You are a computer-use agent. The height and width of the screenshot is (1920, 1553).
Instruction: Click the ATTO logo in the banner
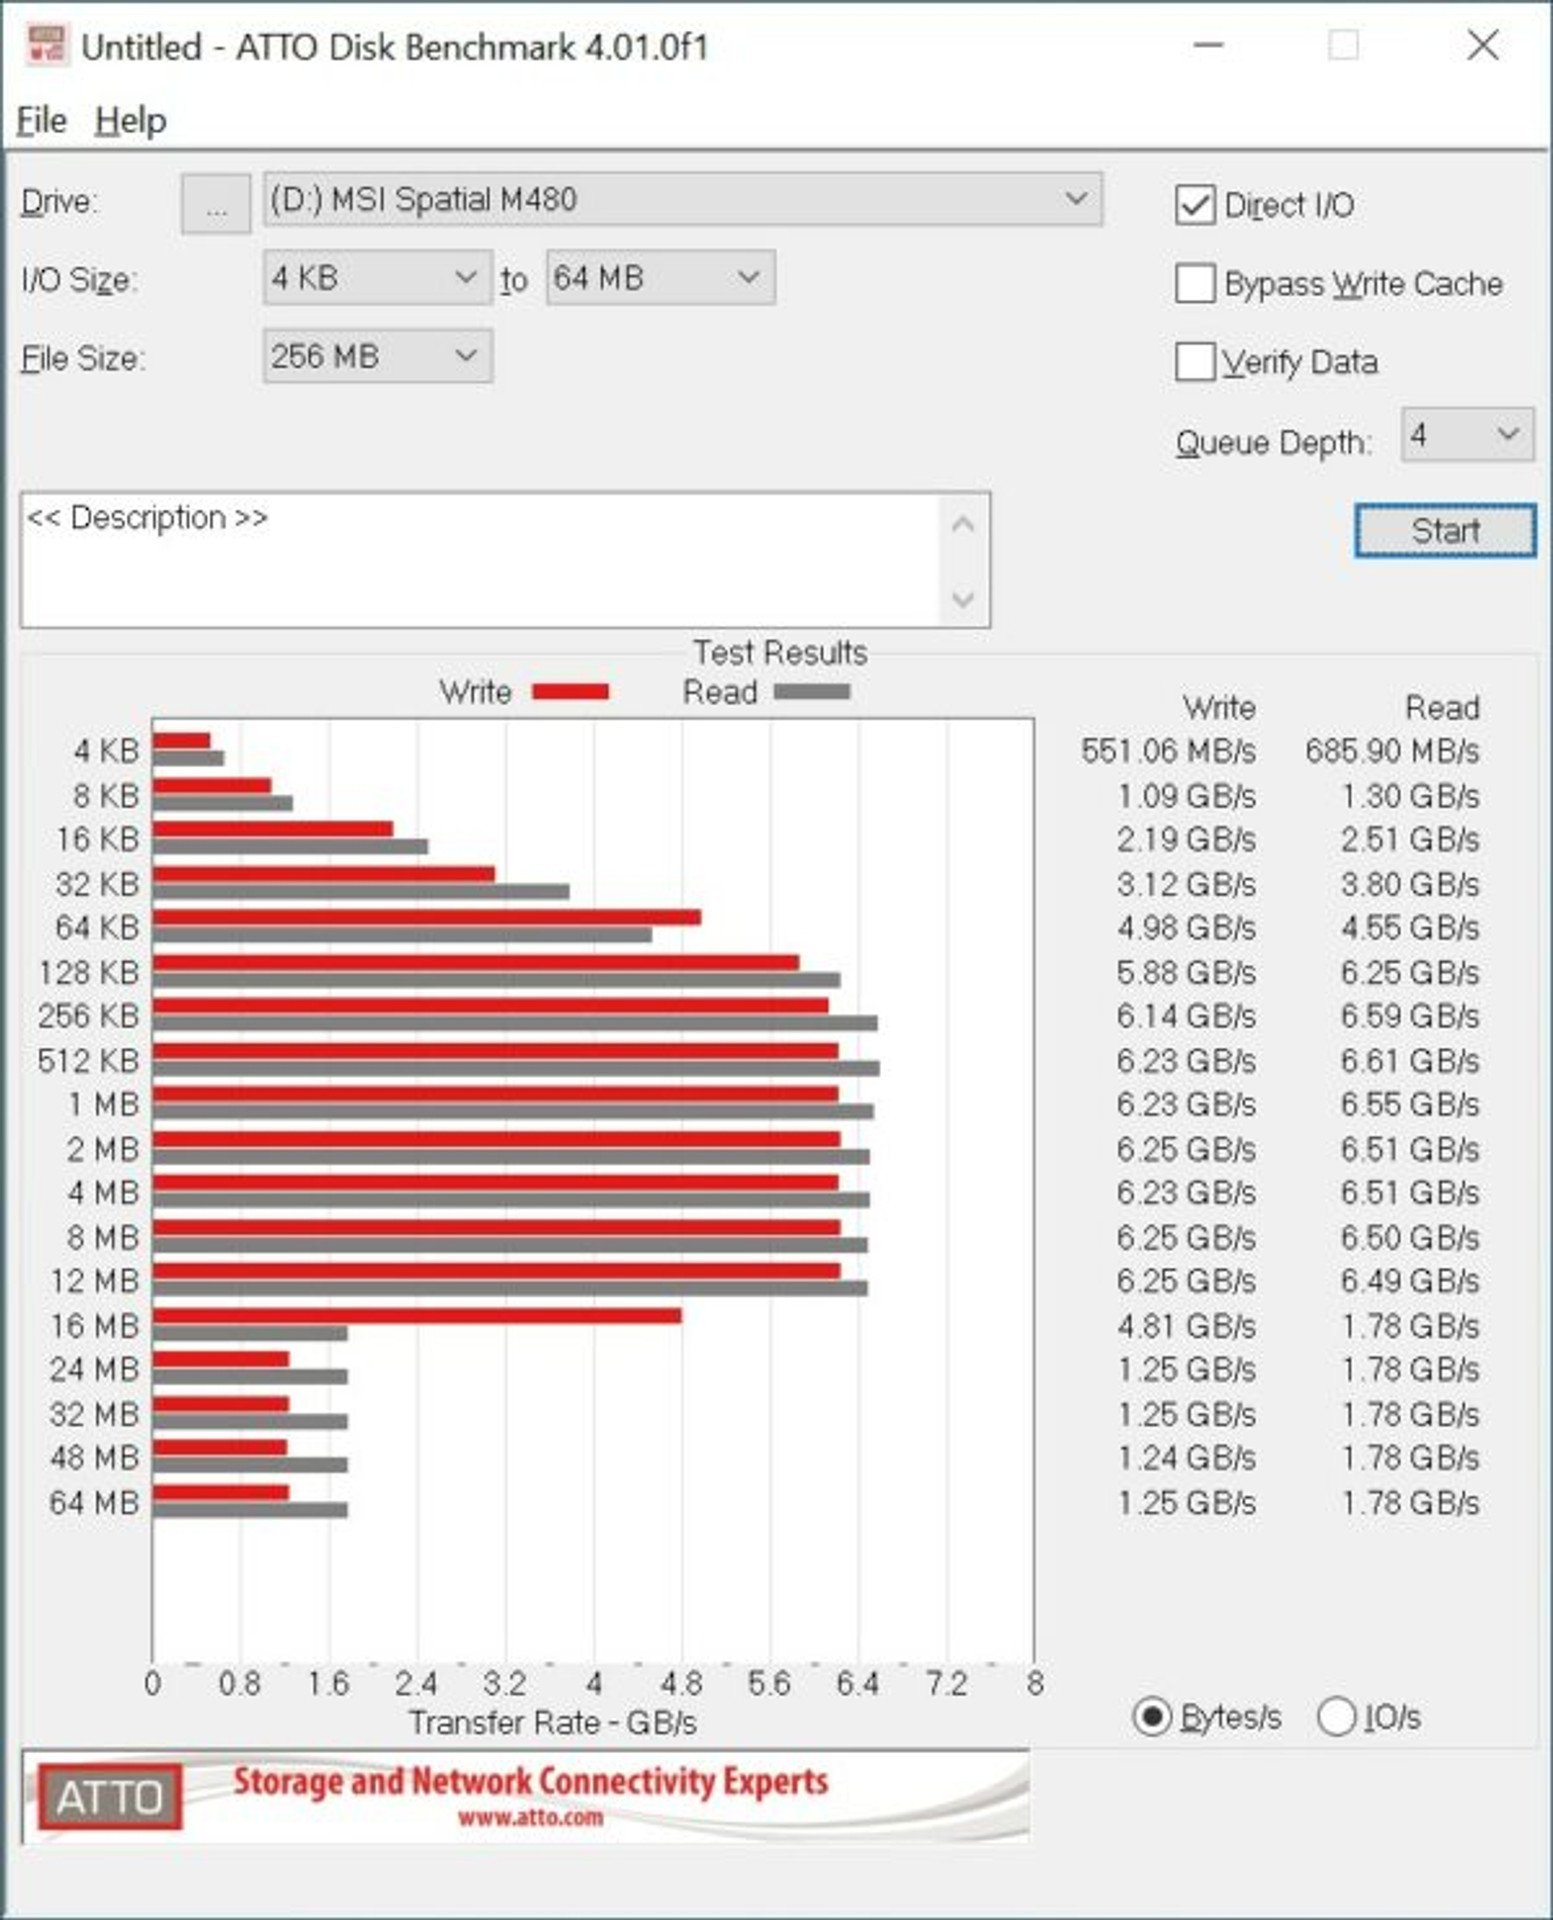110,1797
